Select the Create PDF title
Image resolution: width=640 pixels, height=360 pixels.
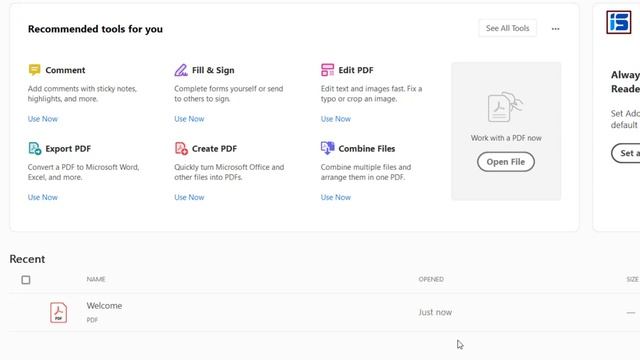(214, 149)
